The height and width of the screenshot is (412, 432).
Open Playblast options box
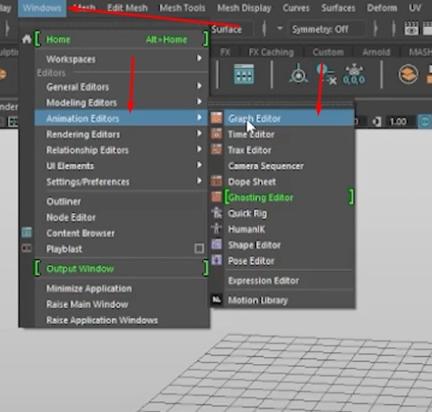[199, 249]
